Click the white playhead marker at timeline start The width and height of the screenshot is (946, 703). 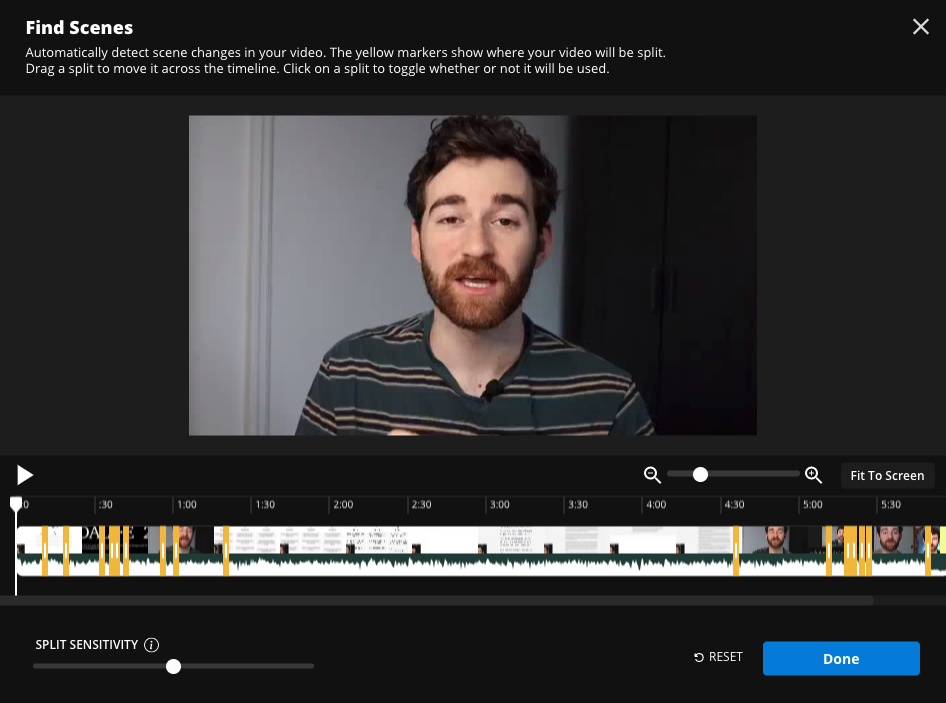tap(16, 504)
